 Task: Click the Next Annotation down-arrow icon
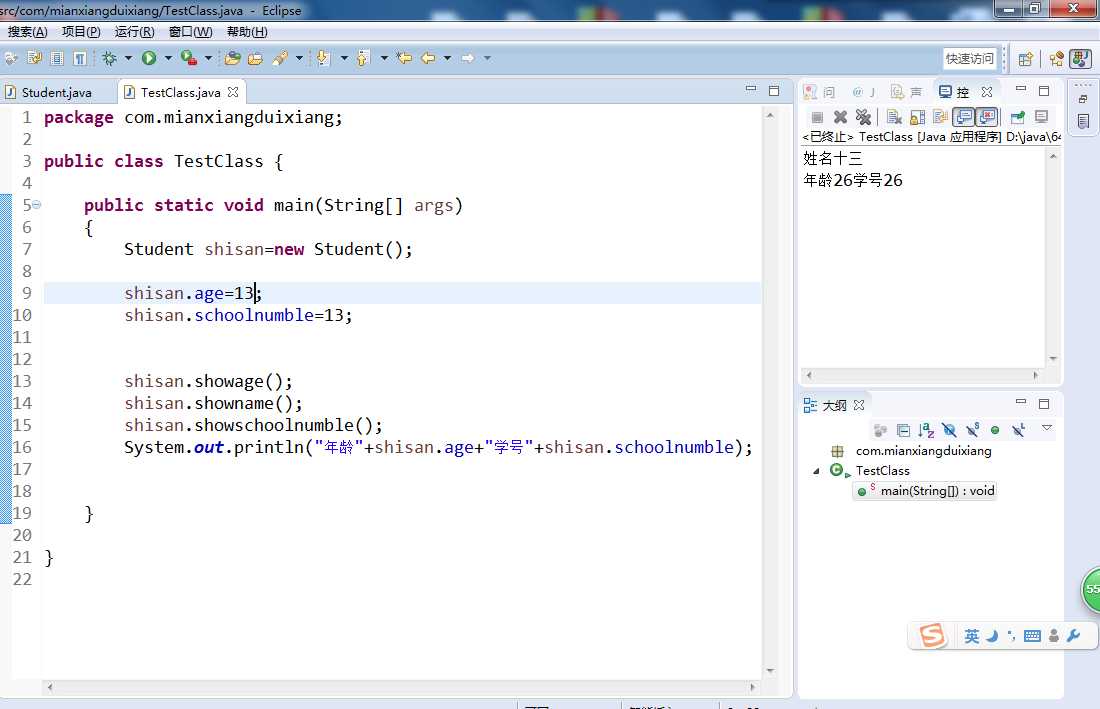[323, 58]
